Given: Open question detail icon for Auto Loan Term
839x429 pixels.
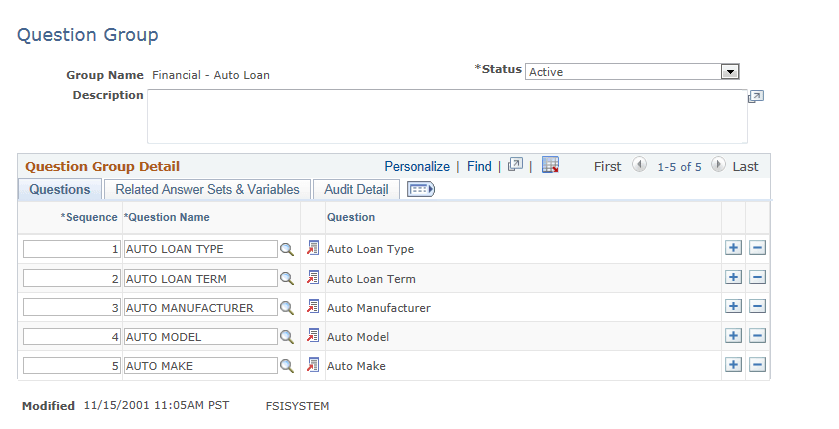Looking at the screenshot, I should pos(312,277).
